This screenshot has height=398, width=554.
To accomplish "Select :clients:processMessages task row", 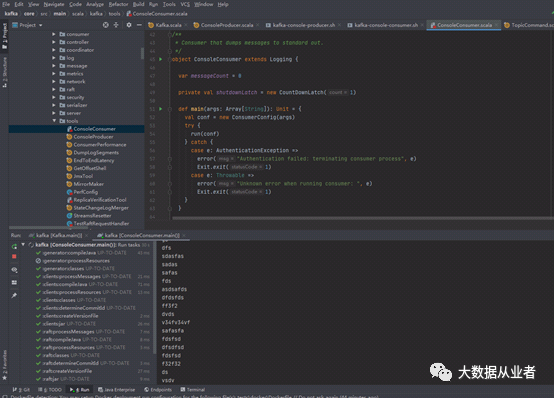I will 92,276.
